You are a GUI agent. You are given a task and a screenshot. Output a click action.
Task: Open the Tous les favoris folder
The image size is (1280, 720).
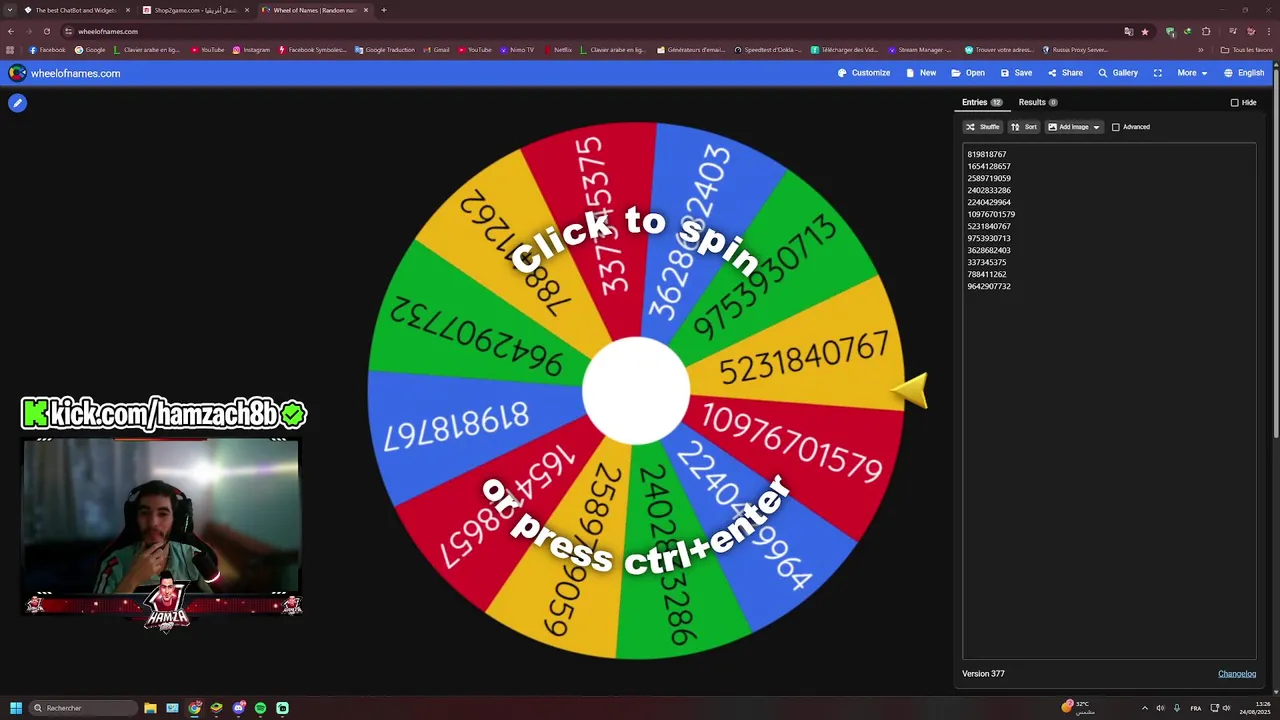[x=1246, y=50]
